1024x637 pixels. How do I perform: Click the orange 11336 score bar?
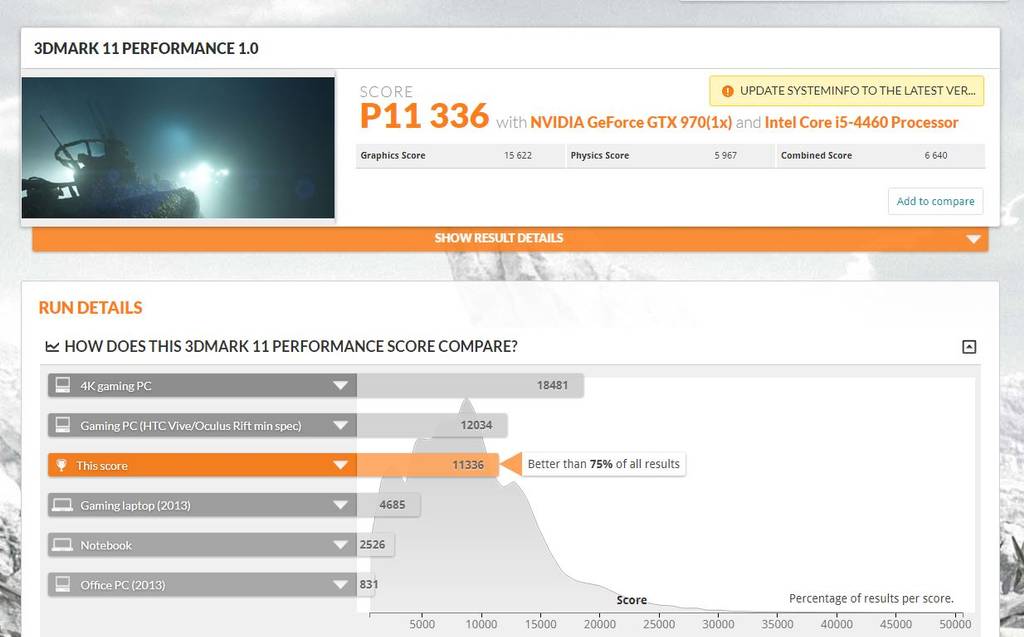click(x=428, y=465)
